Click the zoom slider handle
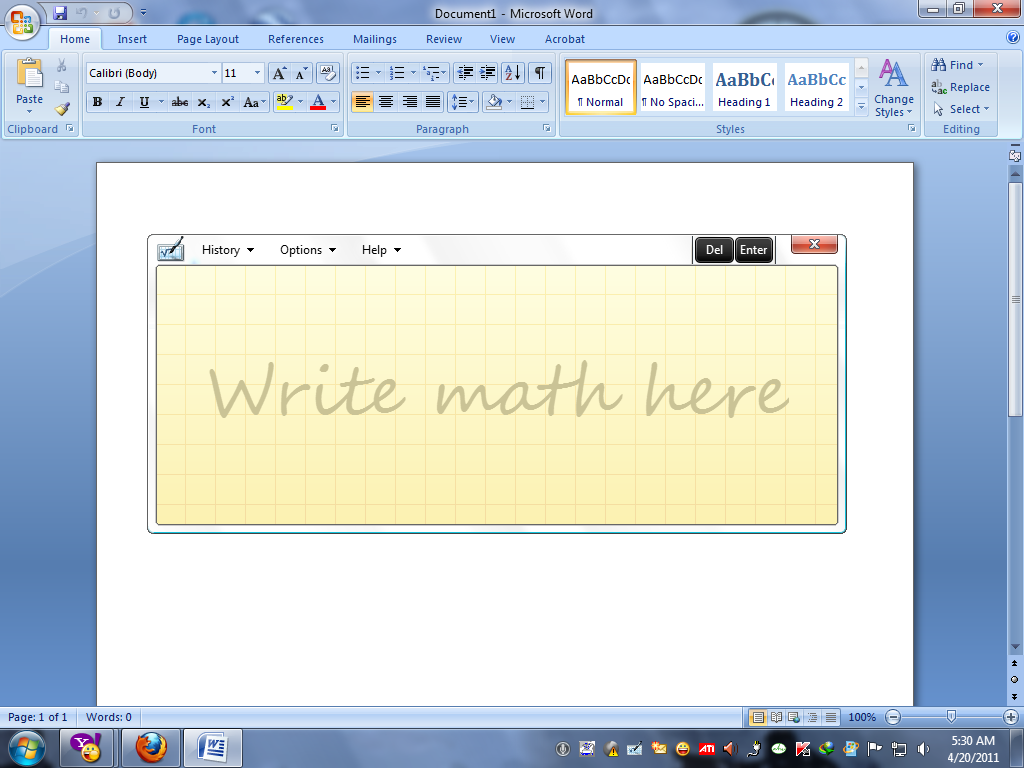Screen dimensions: 1024x768 click(x=952, y=717)
